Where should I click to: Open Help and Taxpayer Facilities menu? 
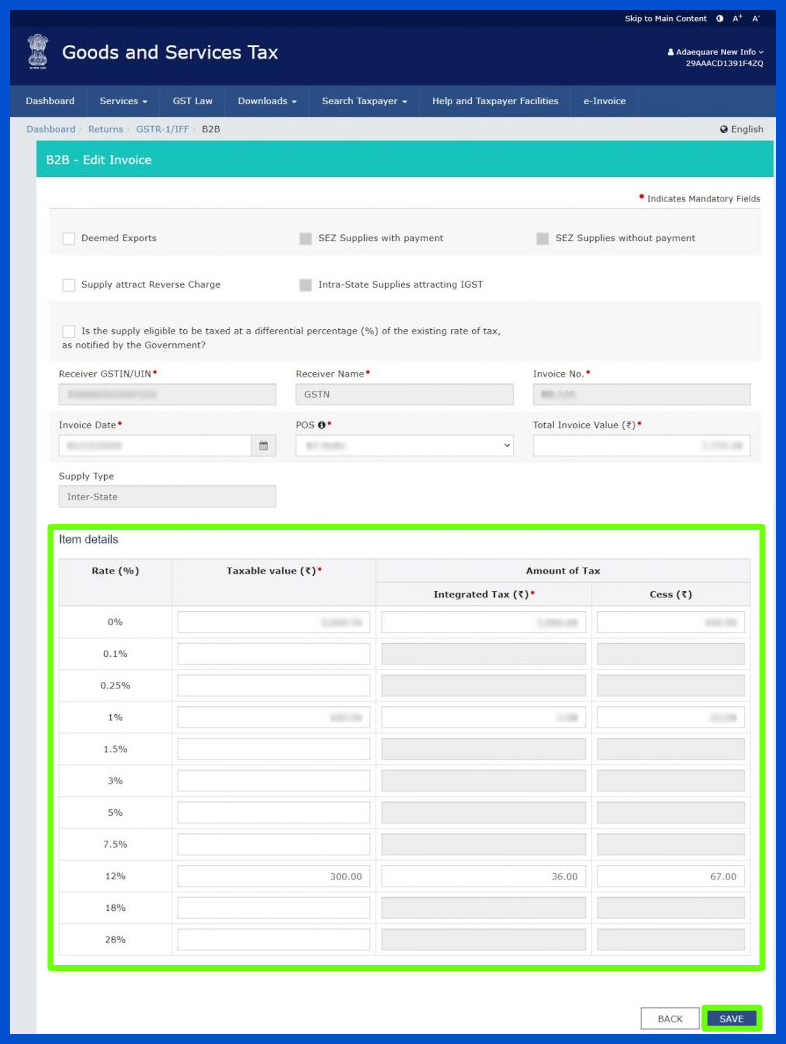[495, 101]
